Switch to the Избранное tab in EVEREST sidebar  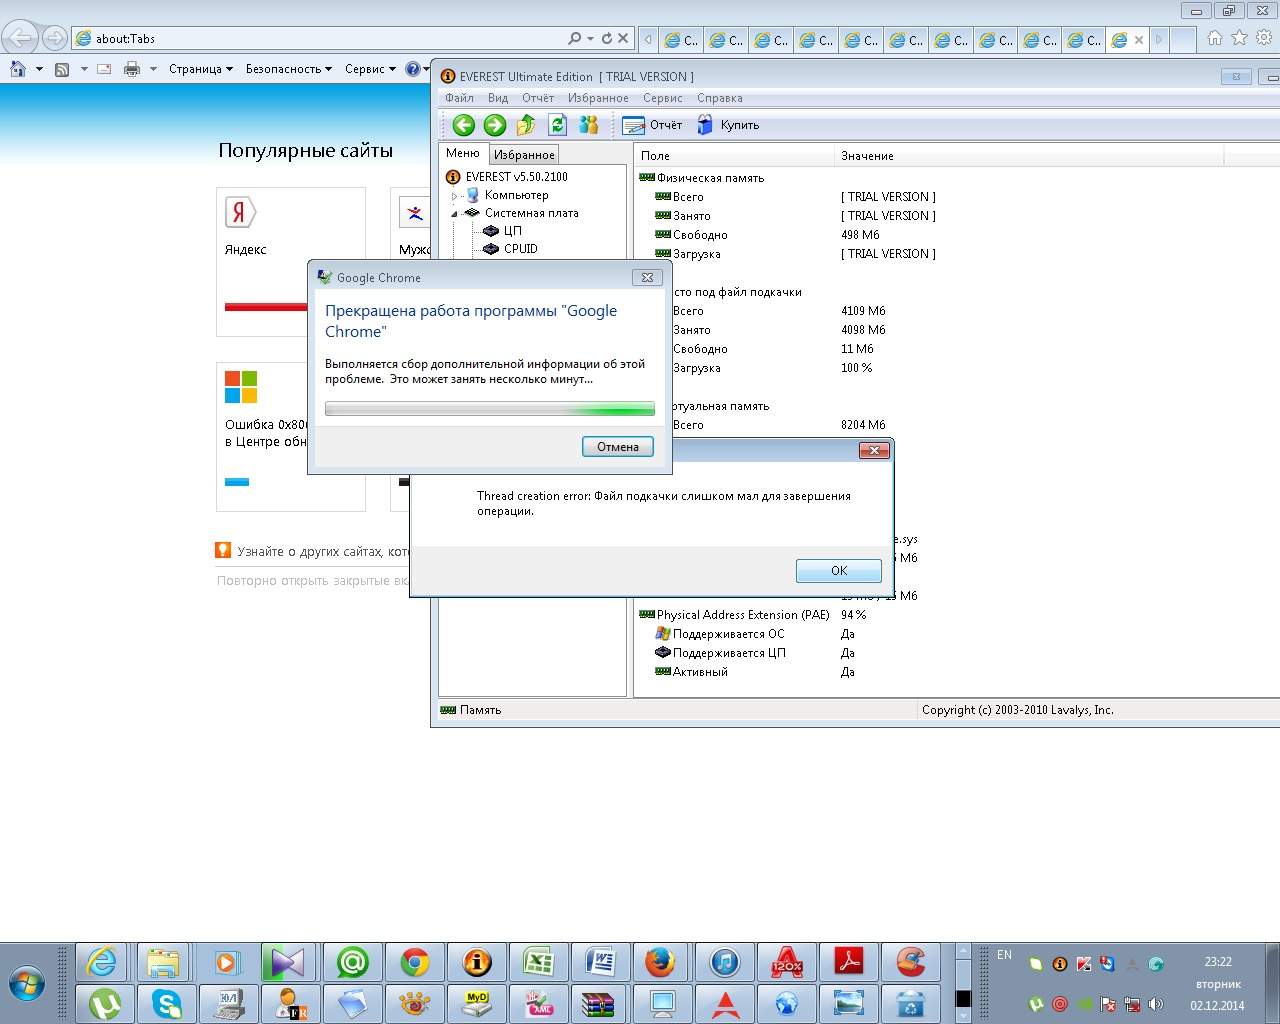click(x=524, y=155)
